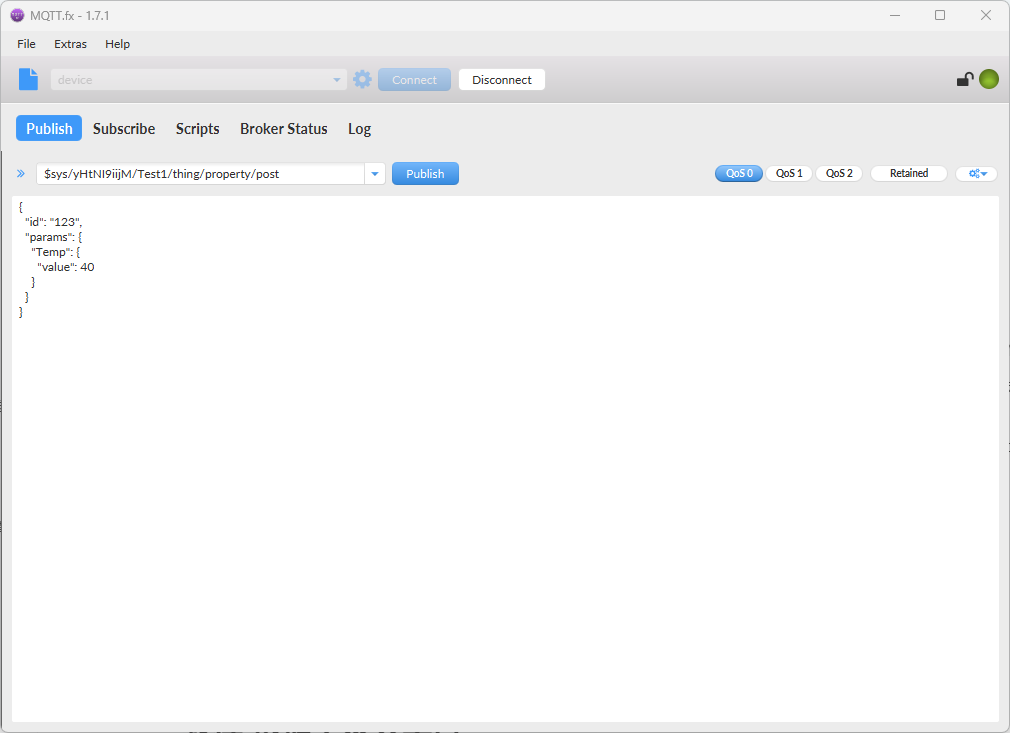Select QoS 0 quality level
This screenshot has width=1010, height=733.
[x=738, y=174]
